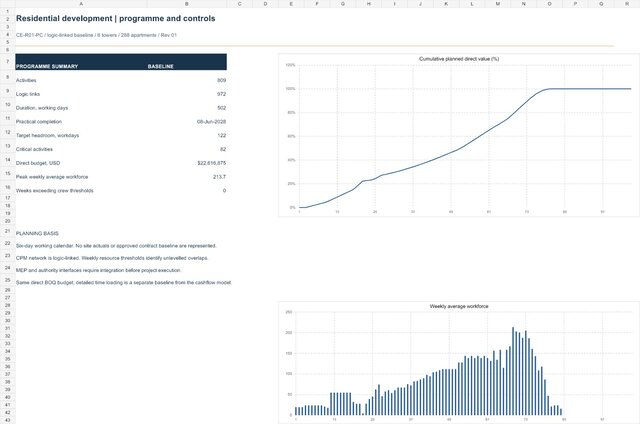Image resolution: width=640 pixels, height=424 pixels.
Task: Click column B header
Action: click(187, 4)
